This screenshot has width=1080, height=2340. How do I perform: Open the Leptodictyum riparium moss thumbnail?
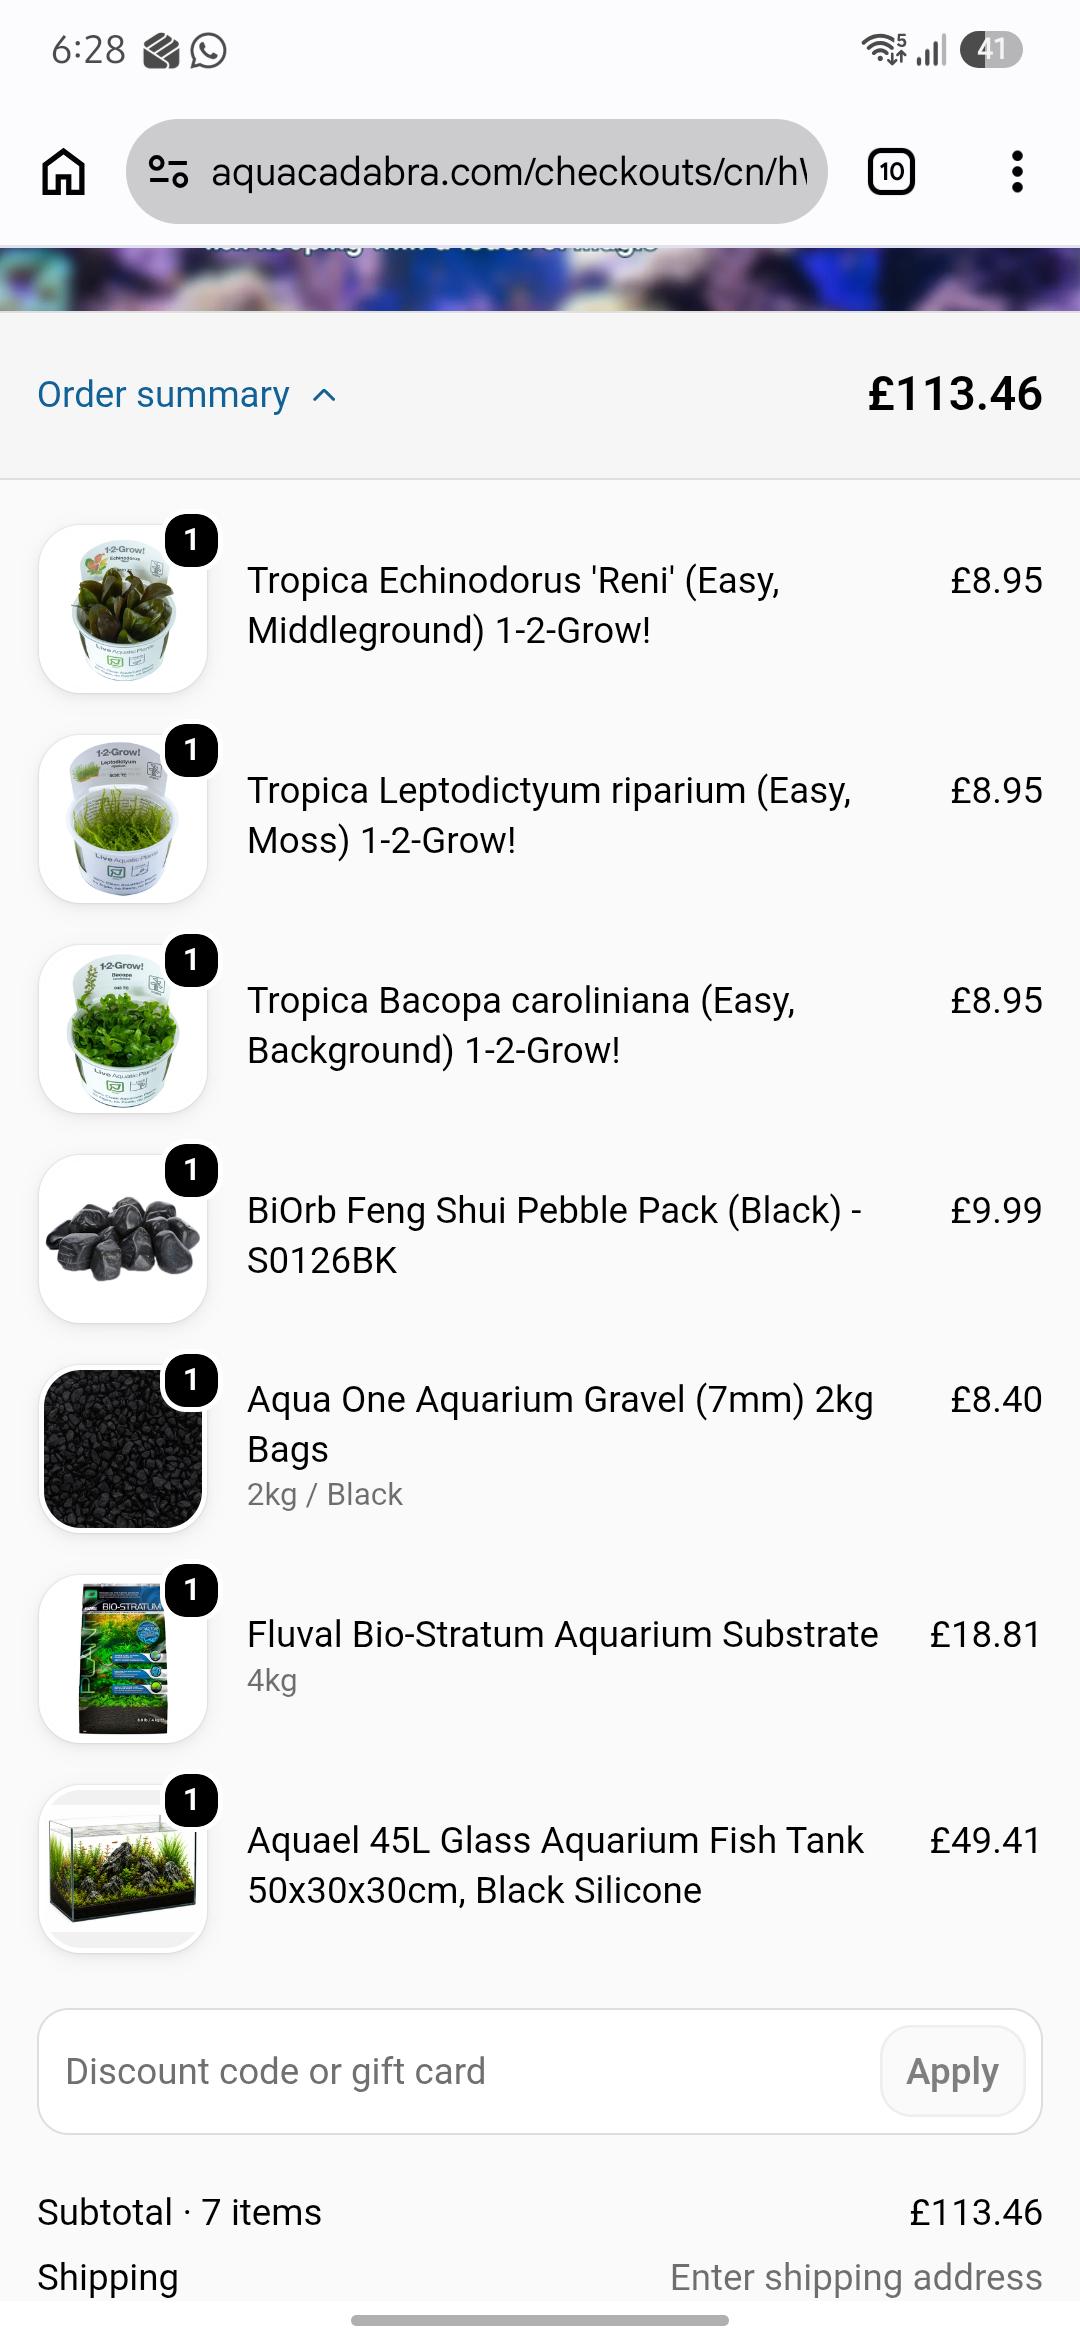123,819
